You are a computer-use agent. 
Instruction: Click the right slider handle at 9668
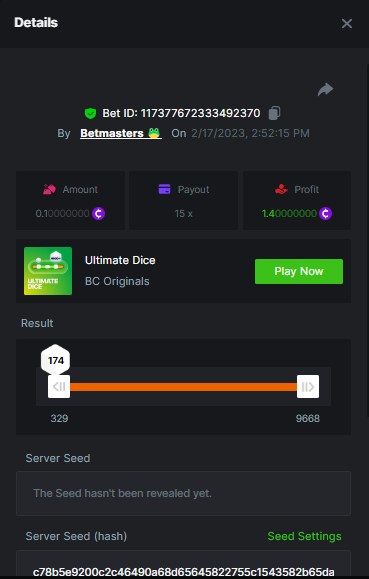coord(308,387)
